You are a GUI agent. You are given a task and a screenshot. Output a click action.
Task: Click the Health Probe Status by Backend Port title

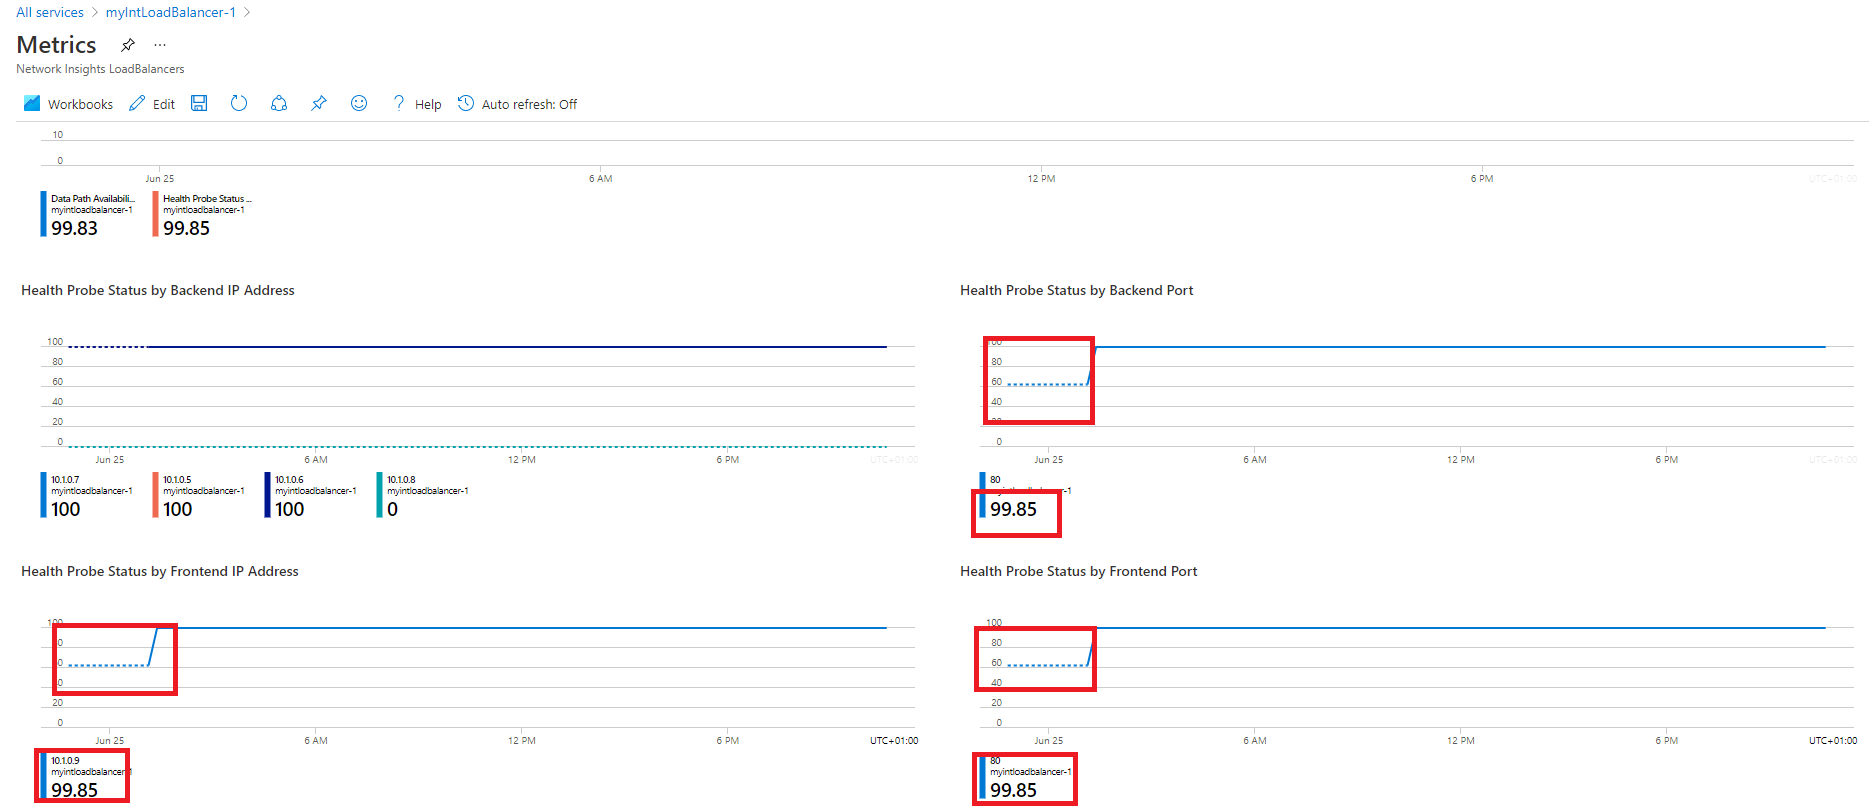click(x=1077, y=290)
